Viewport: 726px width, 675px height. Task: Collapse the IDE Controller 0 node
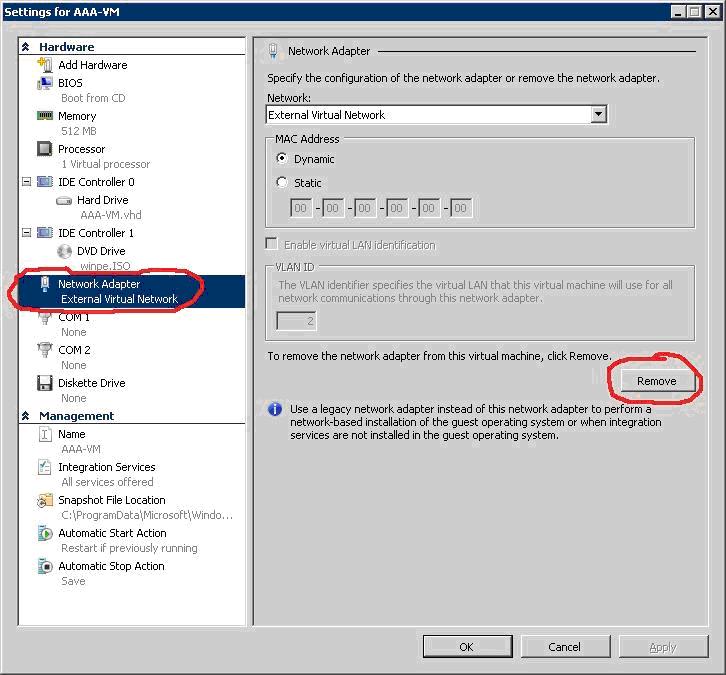(x=26, y=181)
